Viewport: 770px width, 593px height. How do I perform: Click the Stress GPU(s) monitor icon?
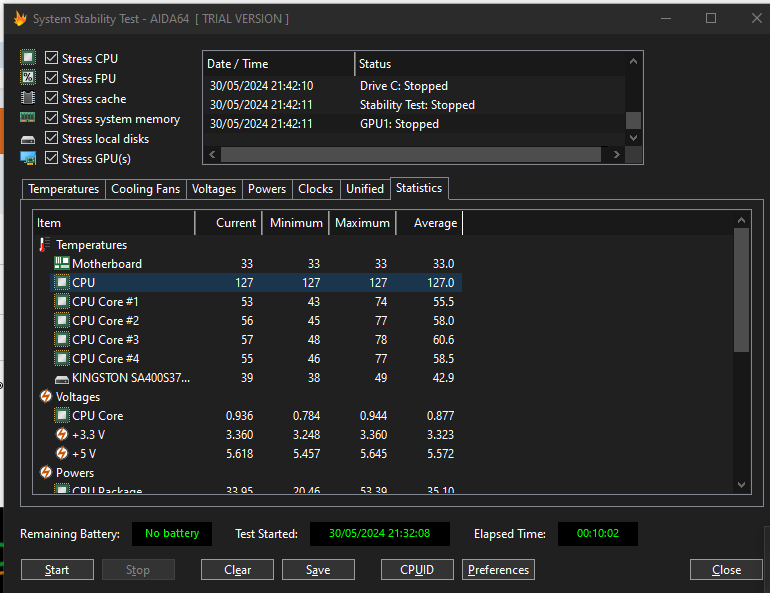point(28,158)
